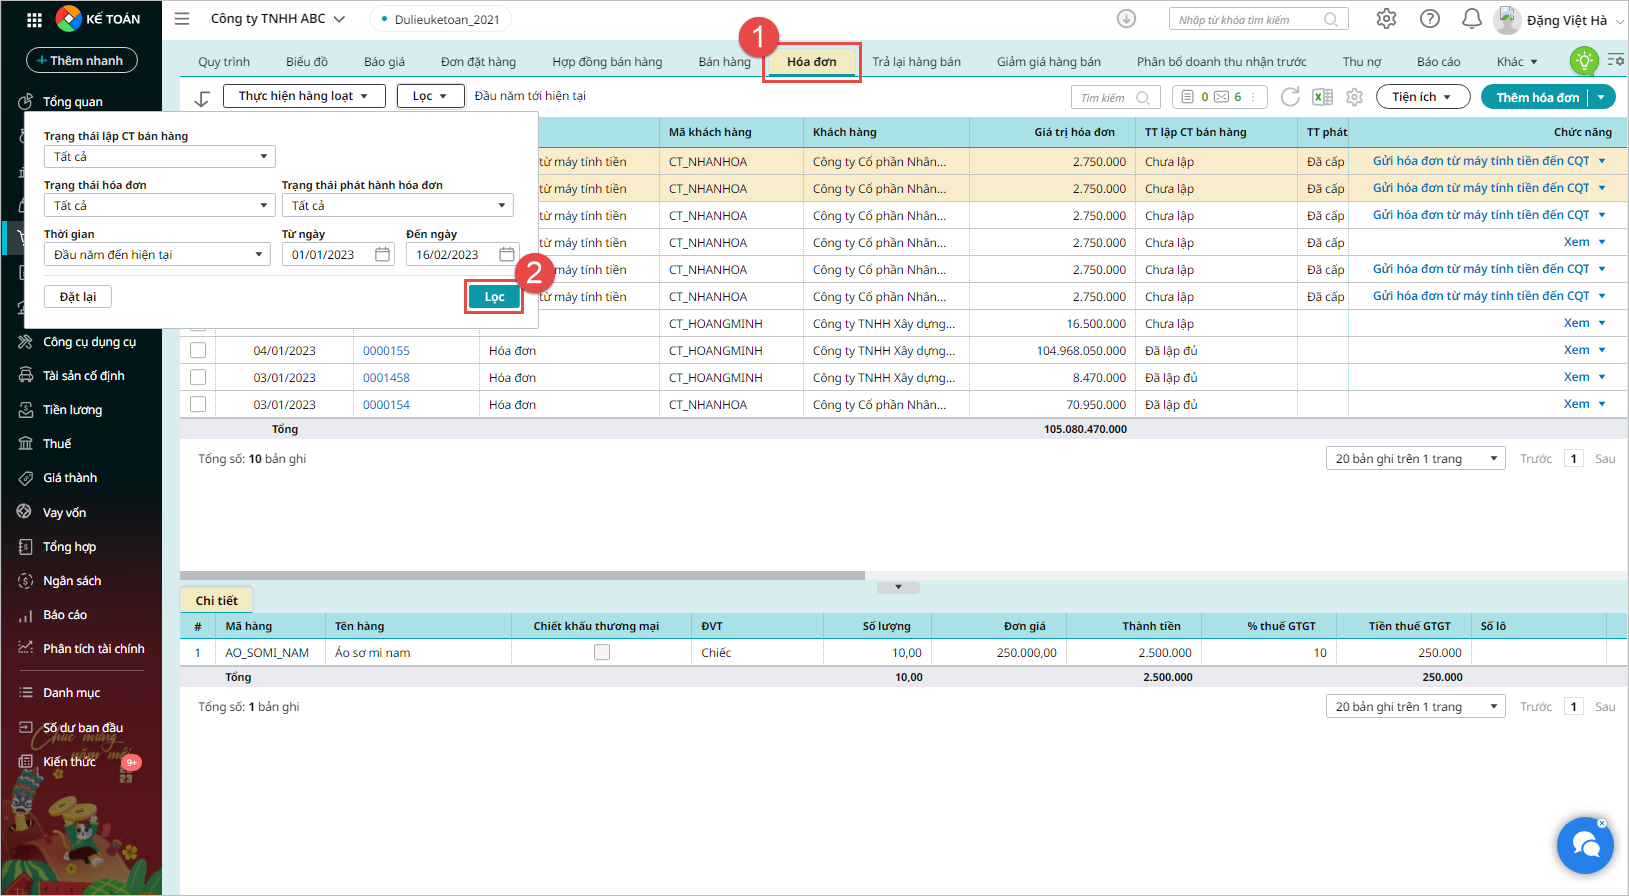
Task: Tick checkbox for invoice 0001458 row
Action: [198, 378]
